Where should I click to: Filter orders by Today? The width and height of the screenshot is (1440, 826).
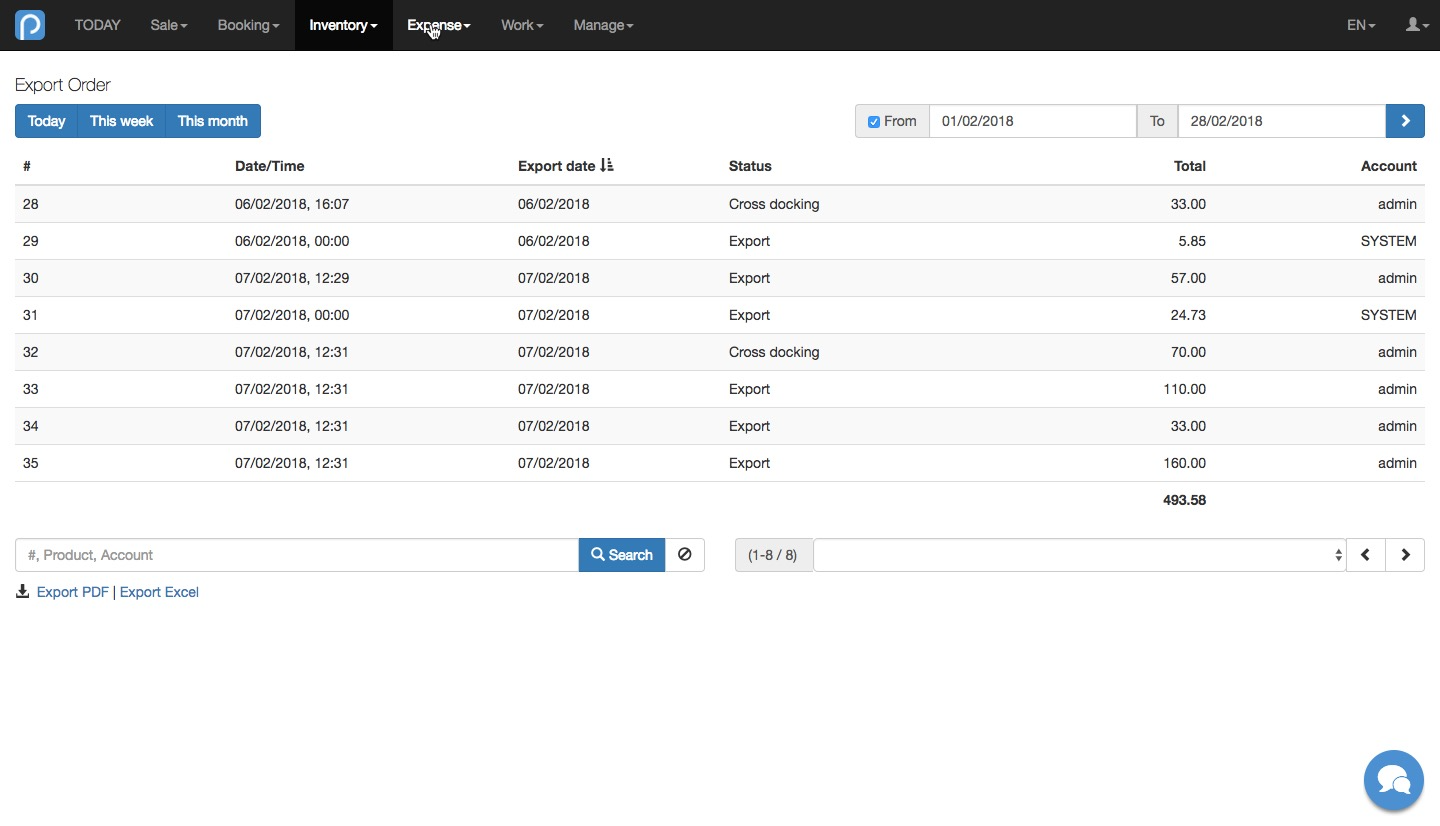point(46,121)
